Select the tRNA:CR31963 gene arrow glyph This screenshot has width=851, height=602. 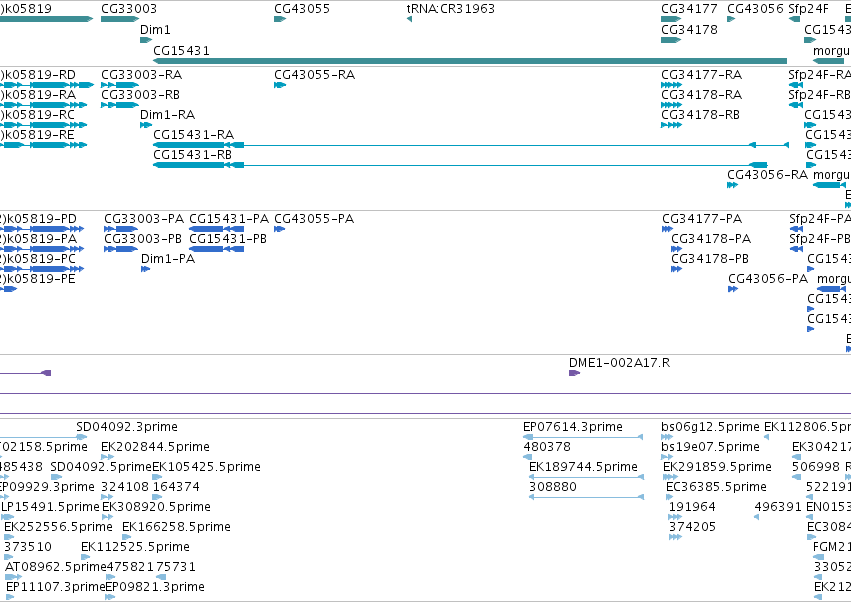click(409, 19)
